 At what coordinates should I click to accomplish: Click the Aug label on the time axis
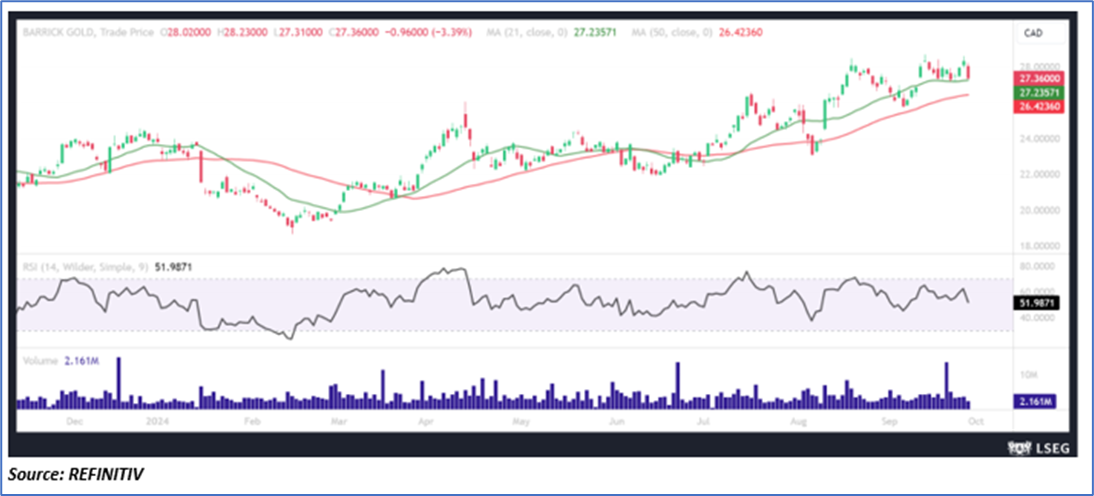pyautogui.click(x=799, y=422)
